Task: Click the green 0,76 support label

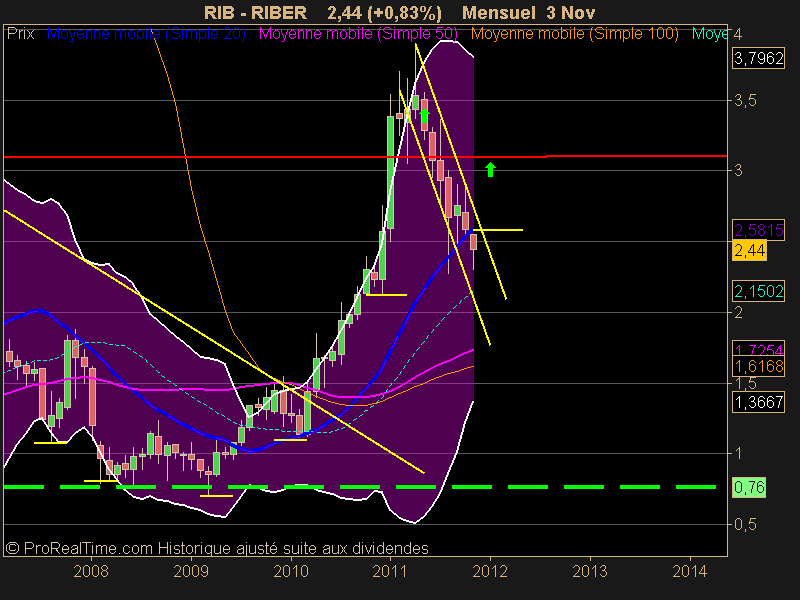Action: pos(749,487)
